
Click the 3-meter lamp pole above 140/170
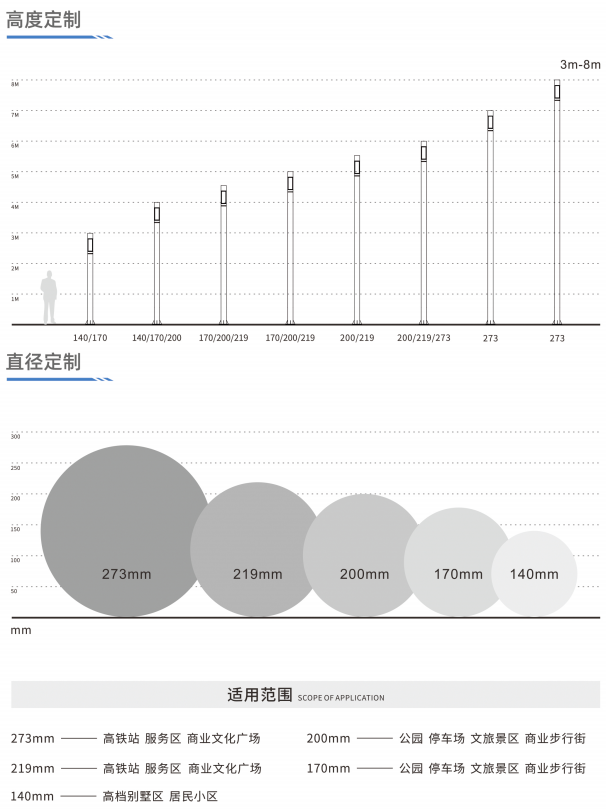pos(90,279)
